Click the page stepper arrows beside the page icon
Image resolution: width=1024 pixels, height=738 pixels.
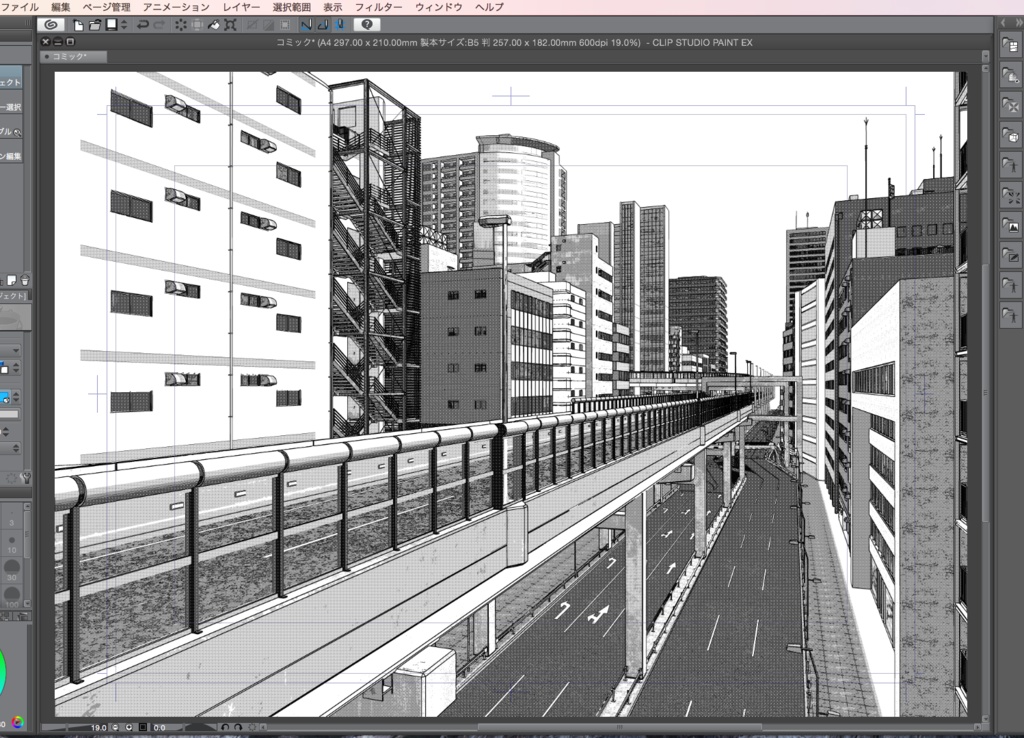tap(123, 25)
